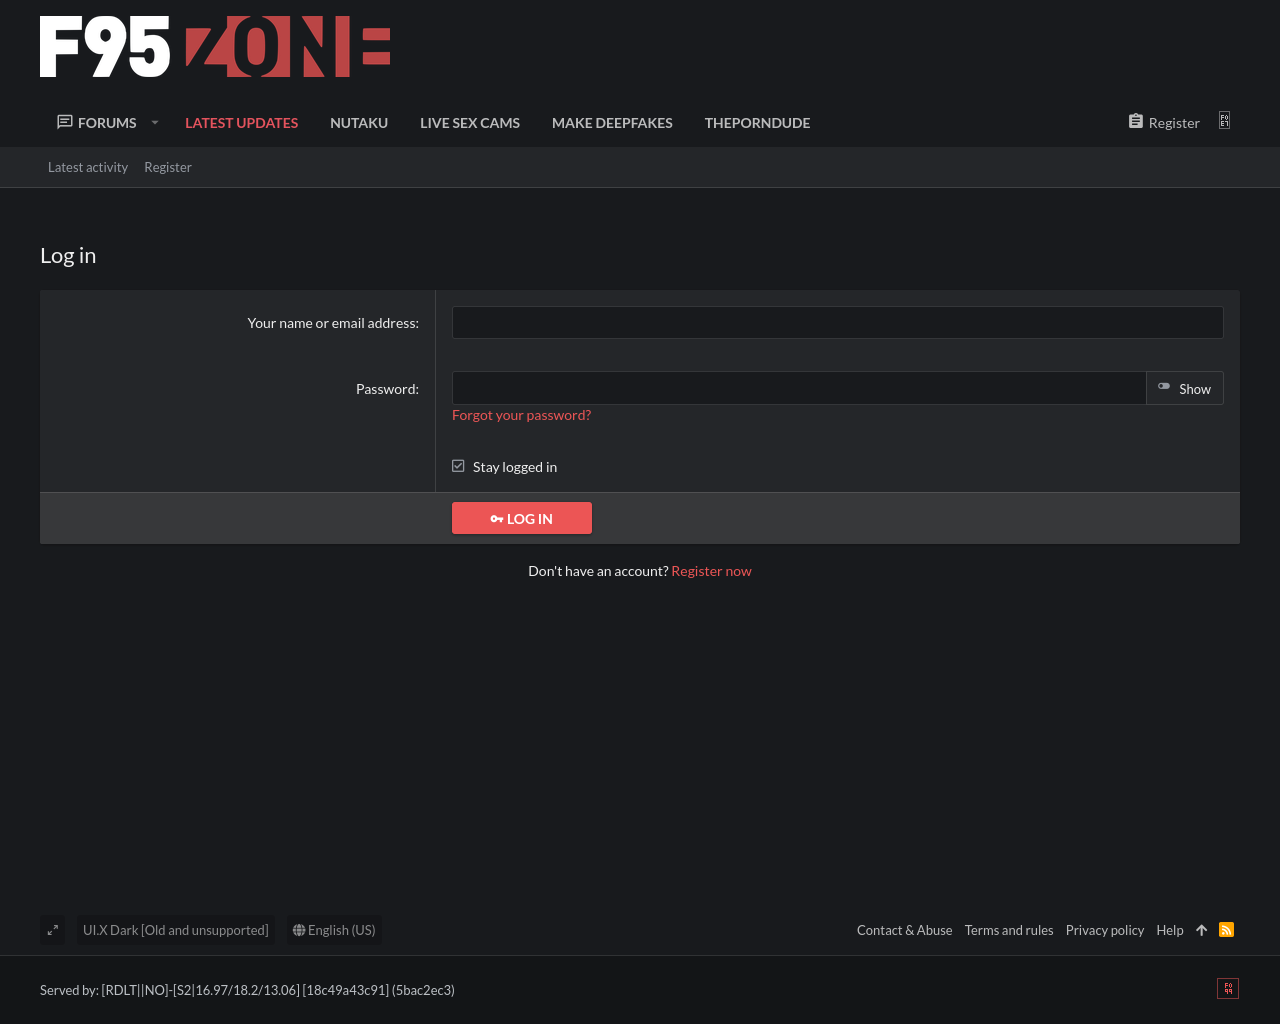Click the Register now link
The height and width of the screenshot is (1024, 1280).
click(711, 571)
